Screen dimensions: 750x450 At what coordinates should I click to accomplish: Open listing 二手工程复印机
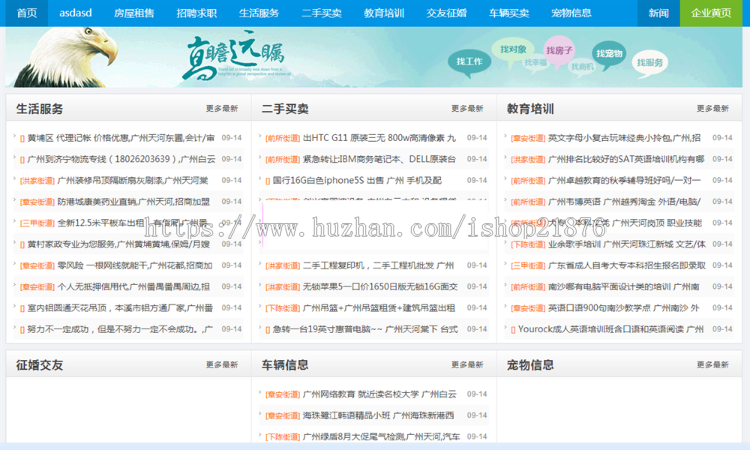(x=378, y=265)
